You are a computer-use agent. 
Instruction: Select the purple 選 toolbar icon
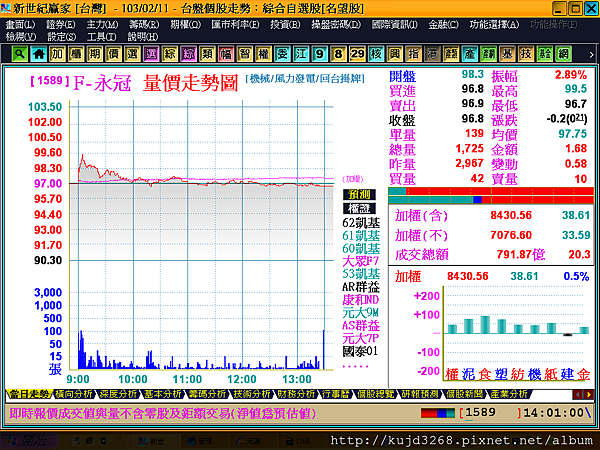tap(151, 54)
